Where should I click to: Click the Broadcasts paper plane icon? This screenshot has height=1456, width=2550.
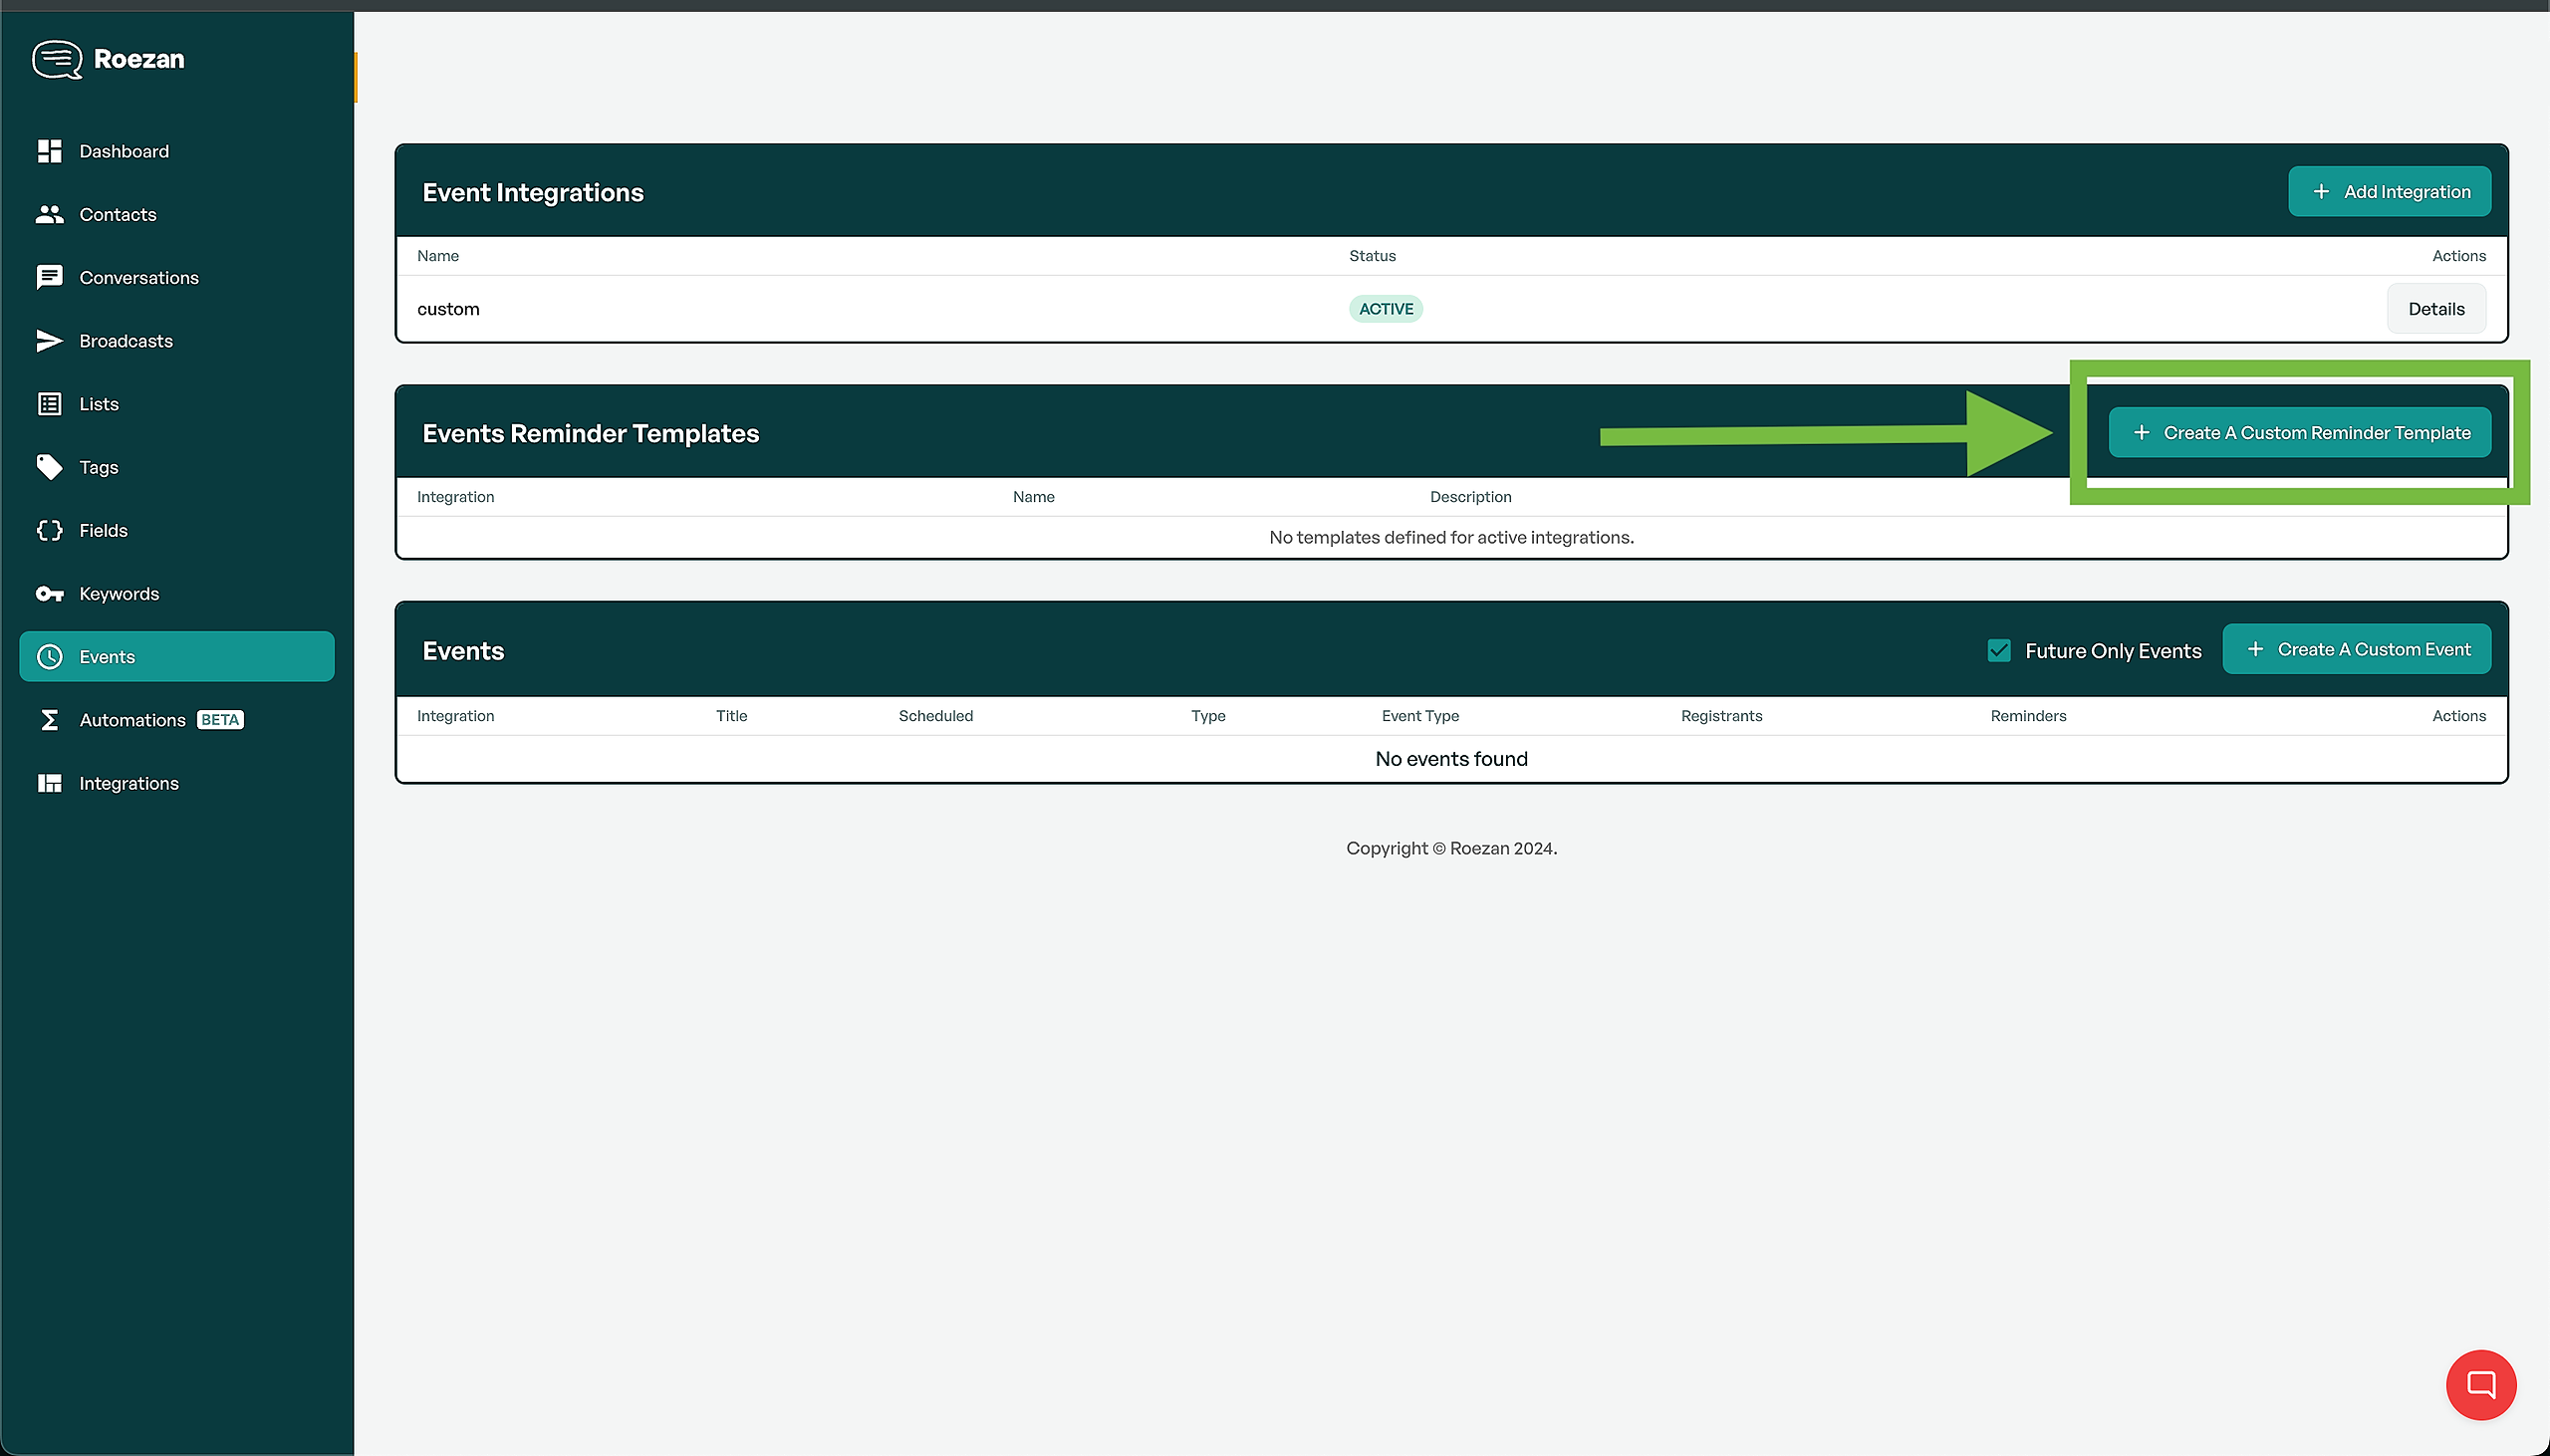[49, 341]
